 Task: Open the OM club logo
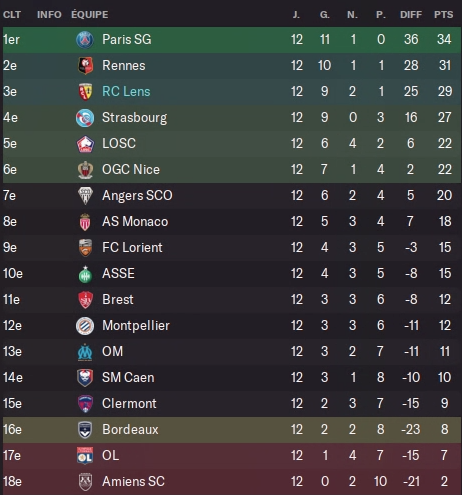click(x=85, y=352)
